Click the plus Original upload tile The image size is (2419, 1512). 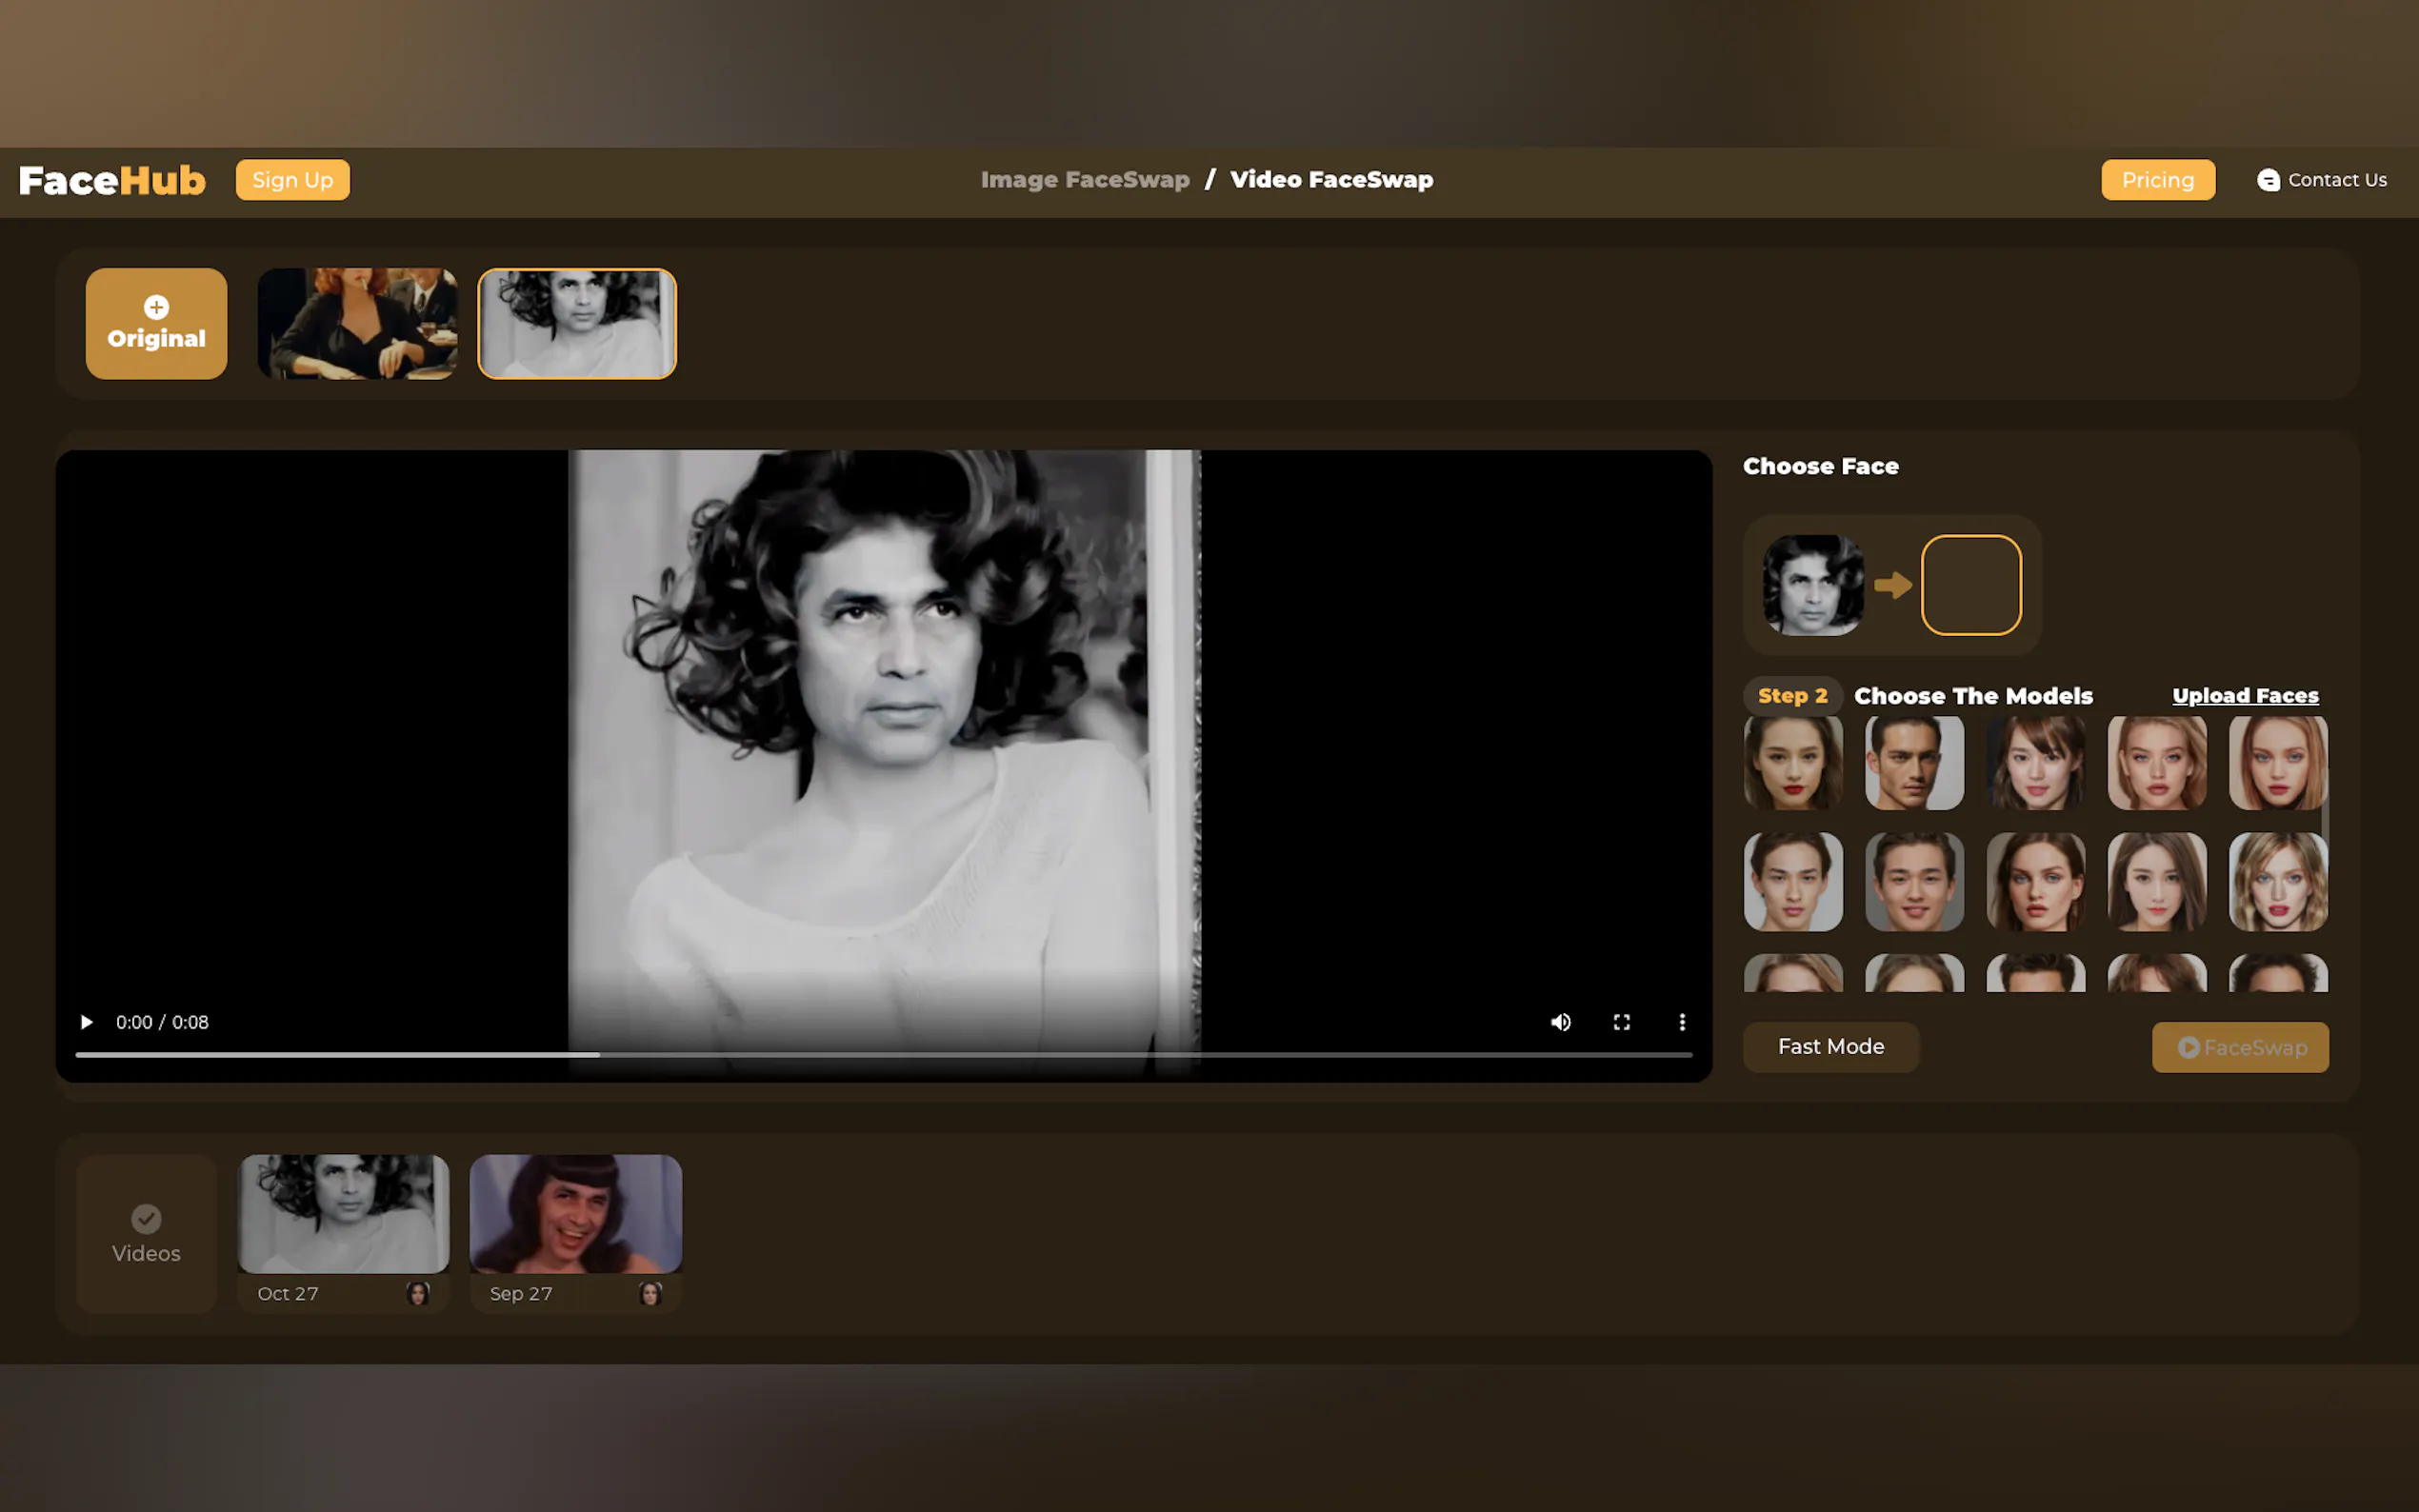click(x=156, y=323)
